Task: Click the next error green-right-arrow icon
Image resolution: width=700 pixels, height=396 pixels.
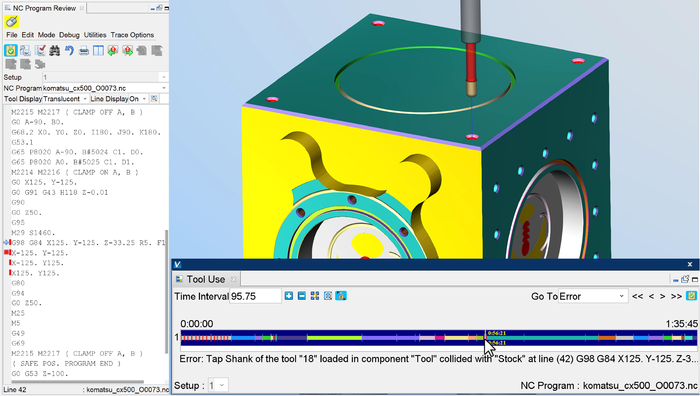Action: [x=128, y=50]
